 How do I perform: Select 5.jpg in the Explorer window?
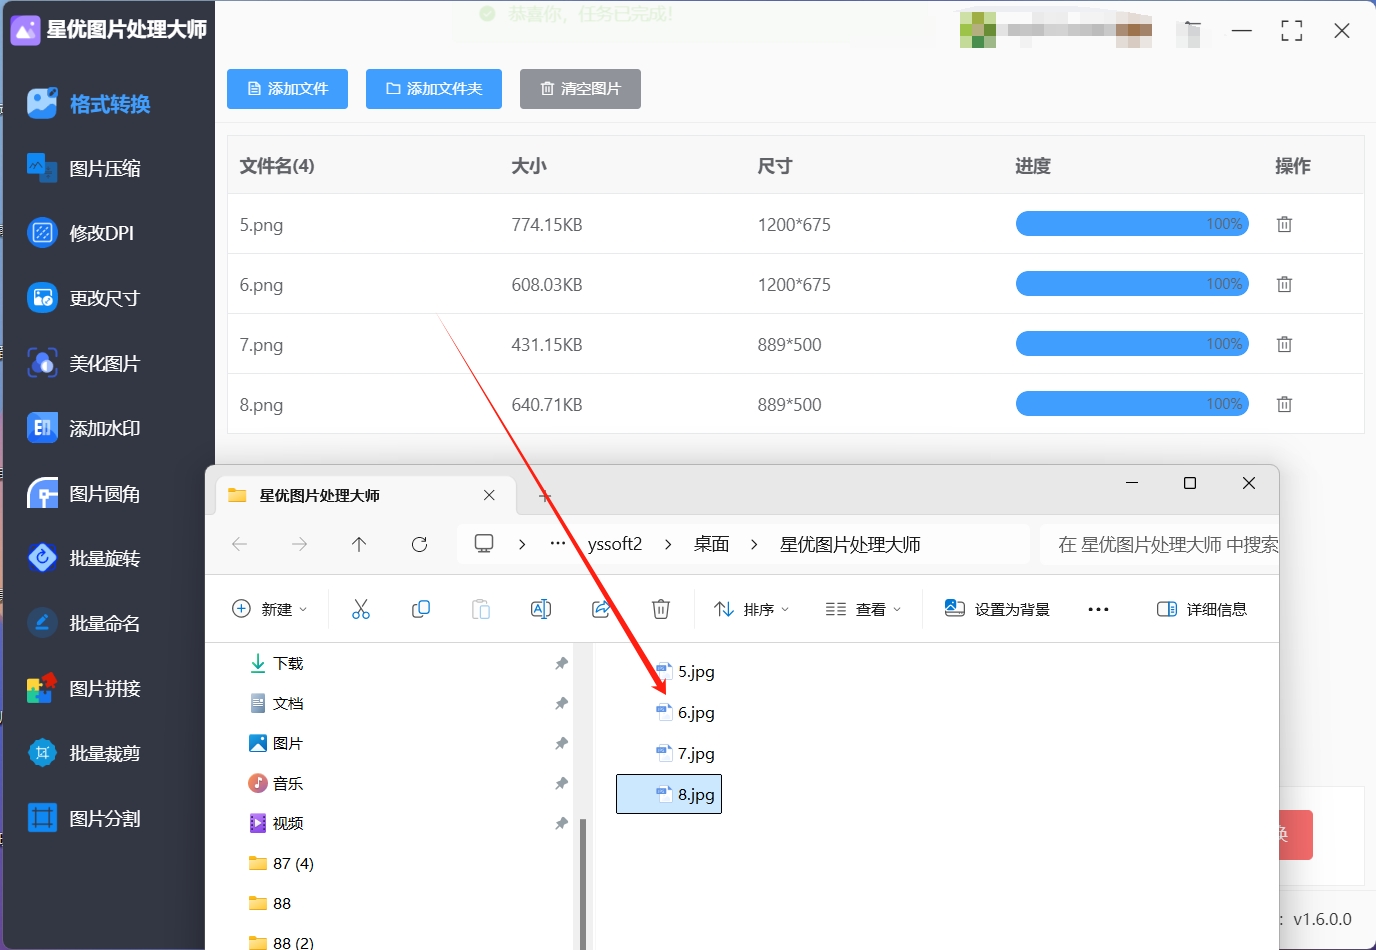coord(685,672)
